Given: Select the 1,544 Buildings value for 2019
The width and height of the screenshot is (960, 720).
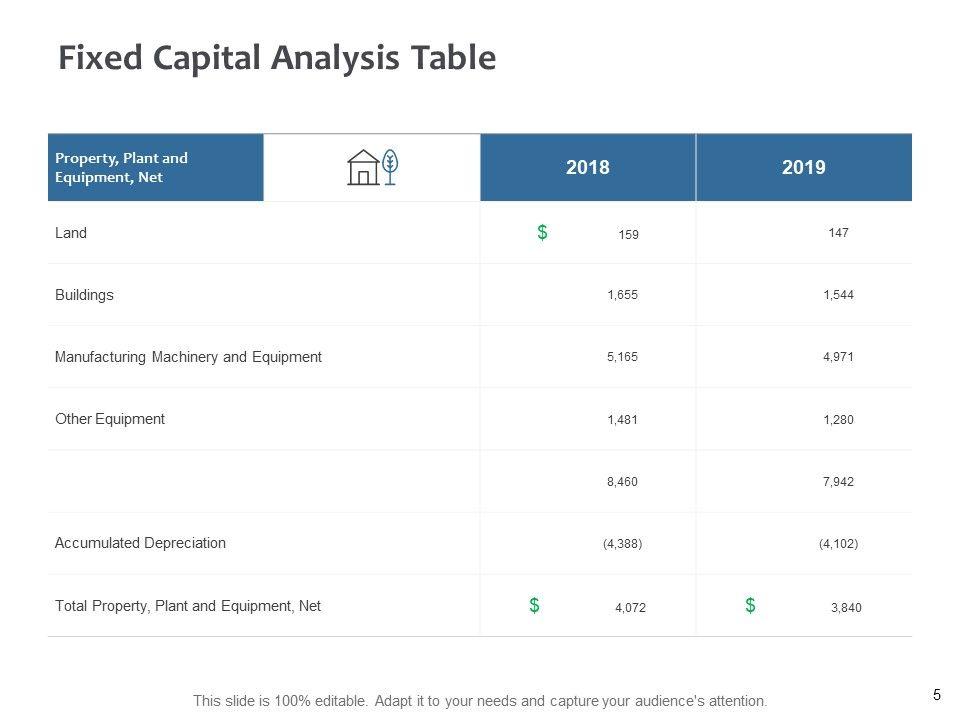Looking at the screenshot, I should [x=838, y=295].
